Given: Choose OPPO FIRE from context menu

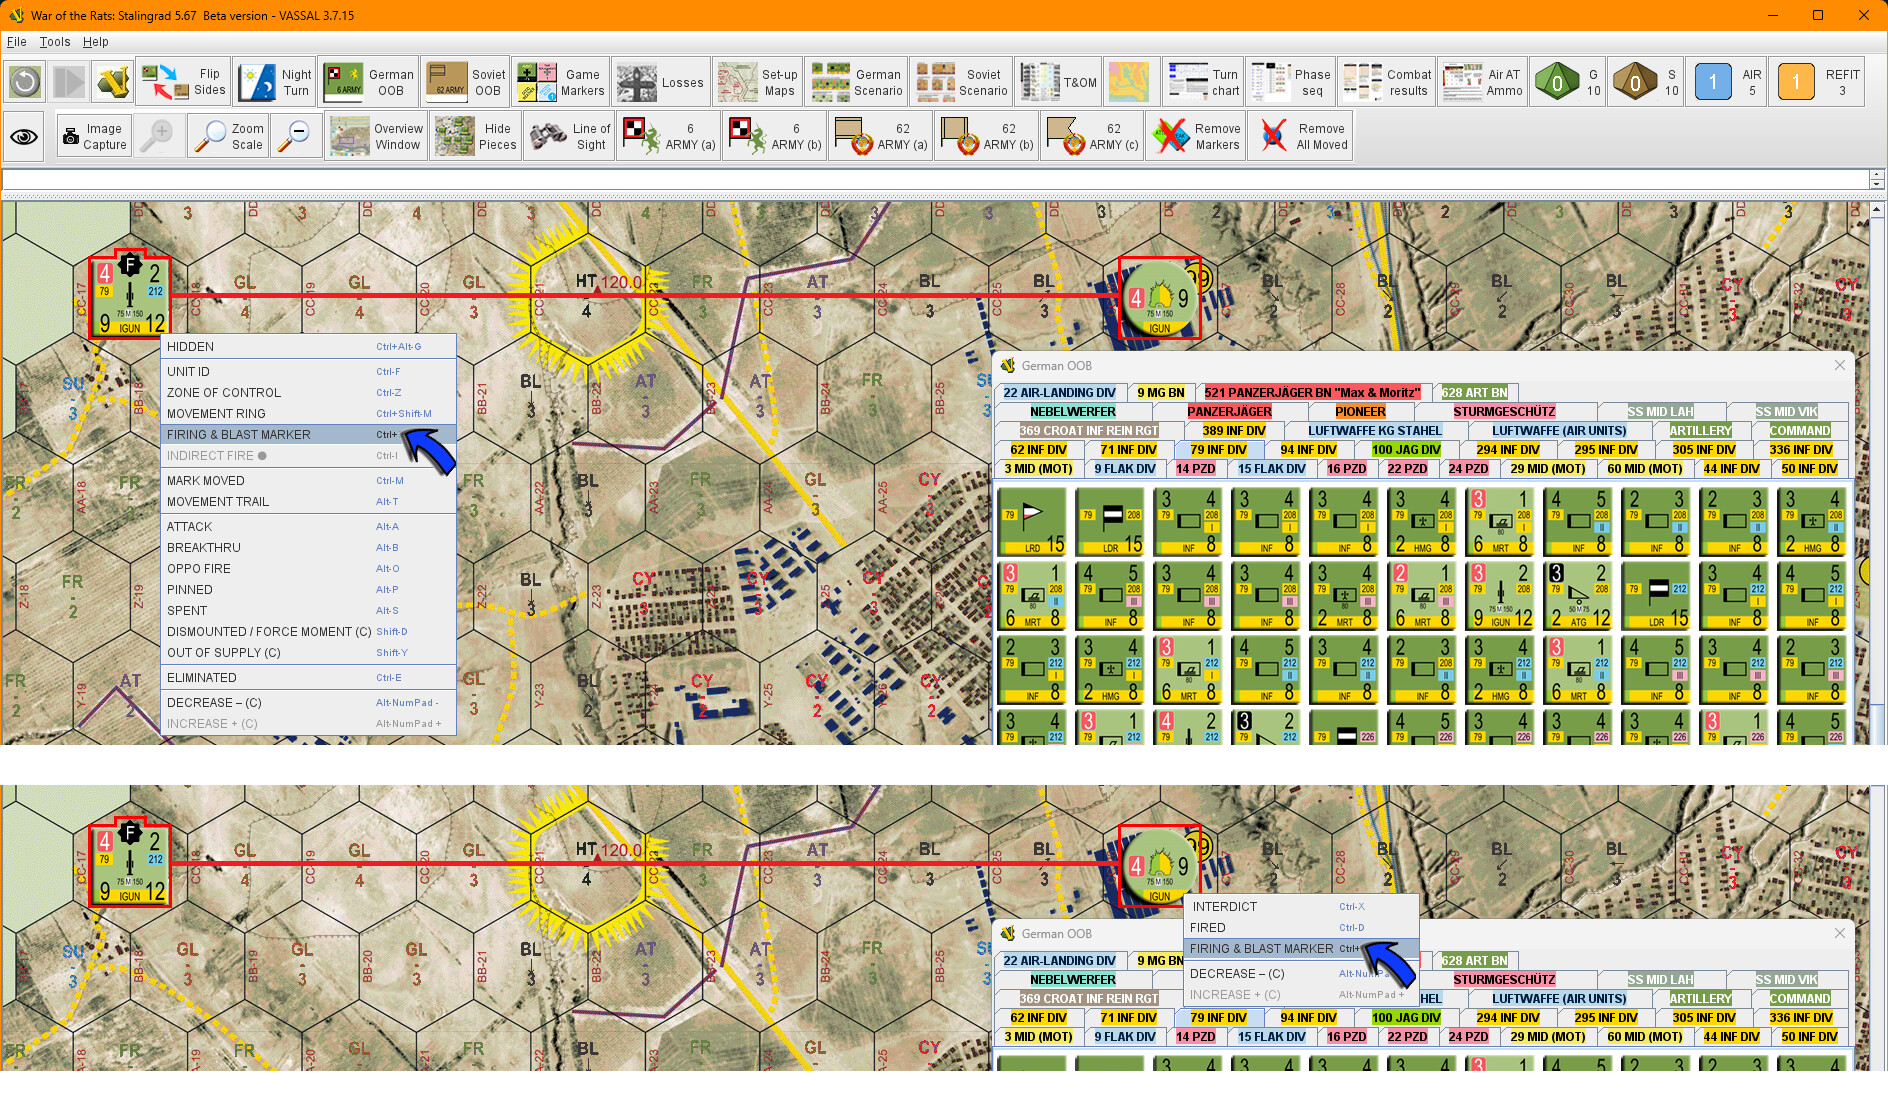Looking at the screenshot, I should [x=199, y=569].
